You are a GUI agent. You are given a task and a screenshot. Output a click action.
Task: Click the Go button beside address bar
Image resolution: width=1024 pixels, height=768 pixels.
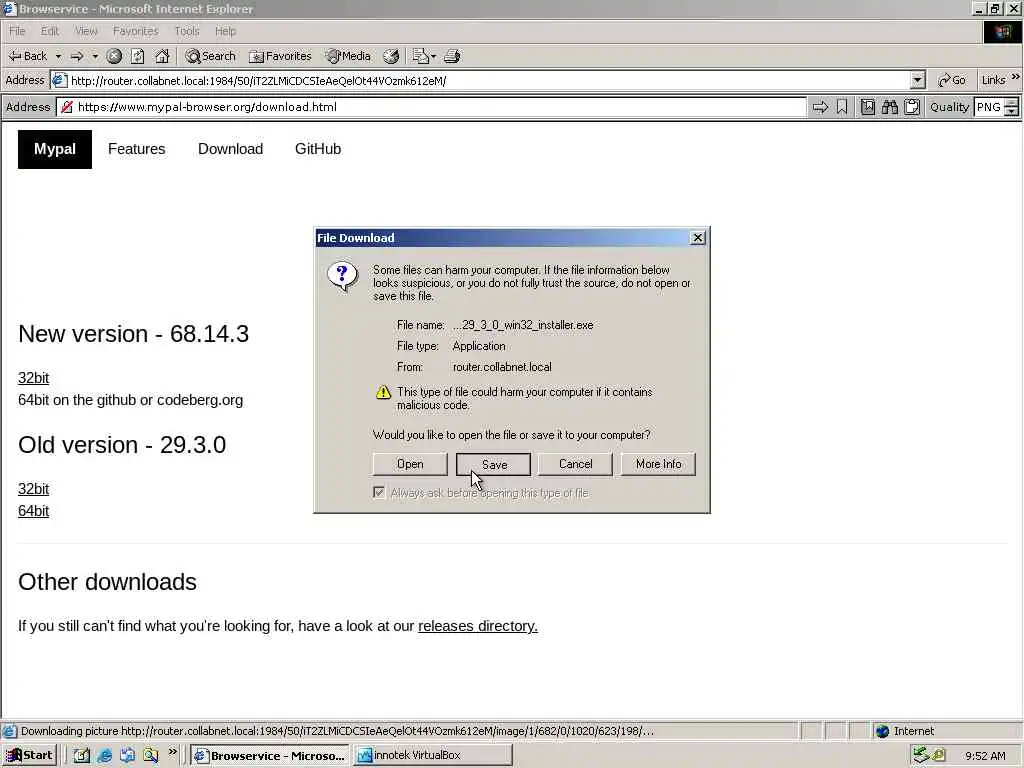coord(952,80)
